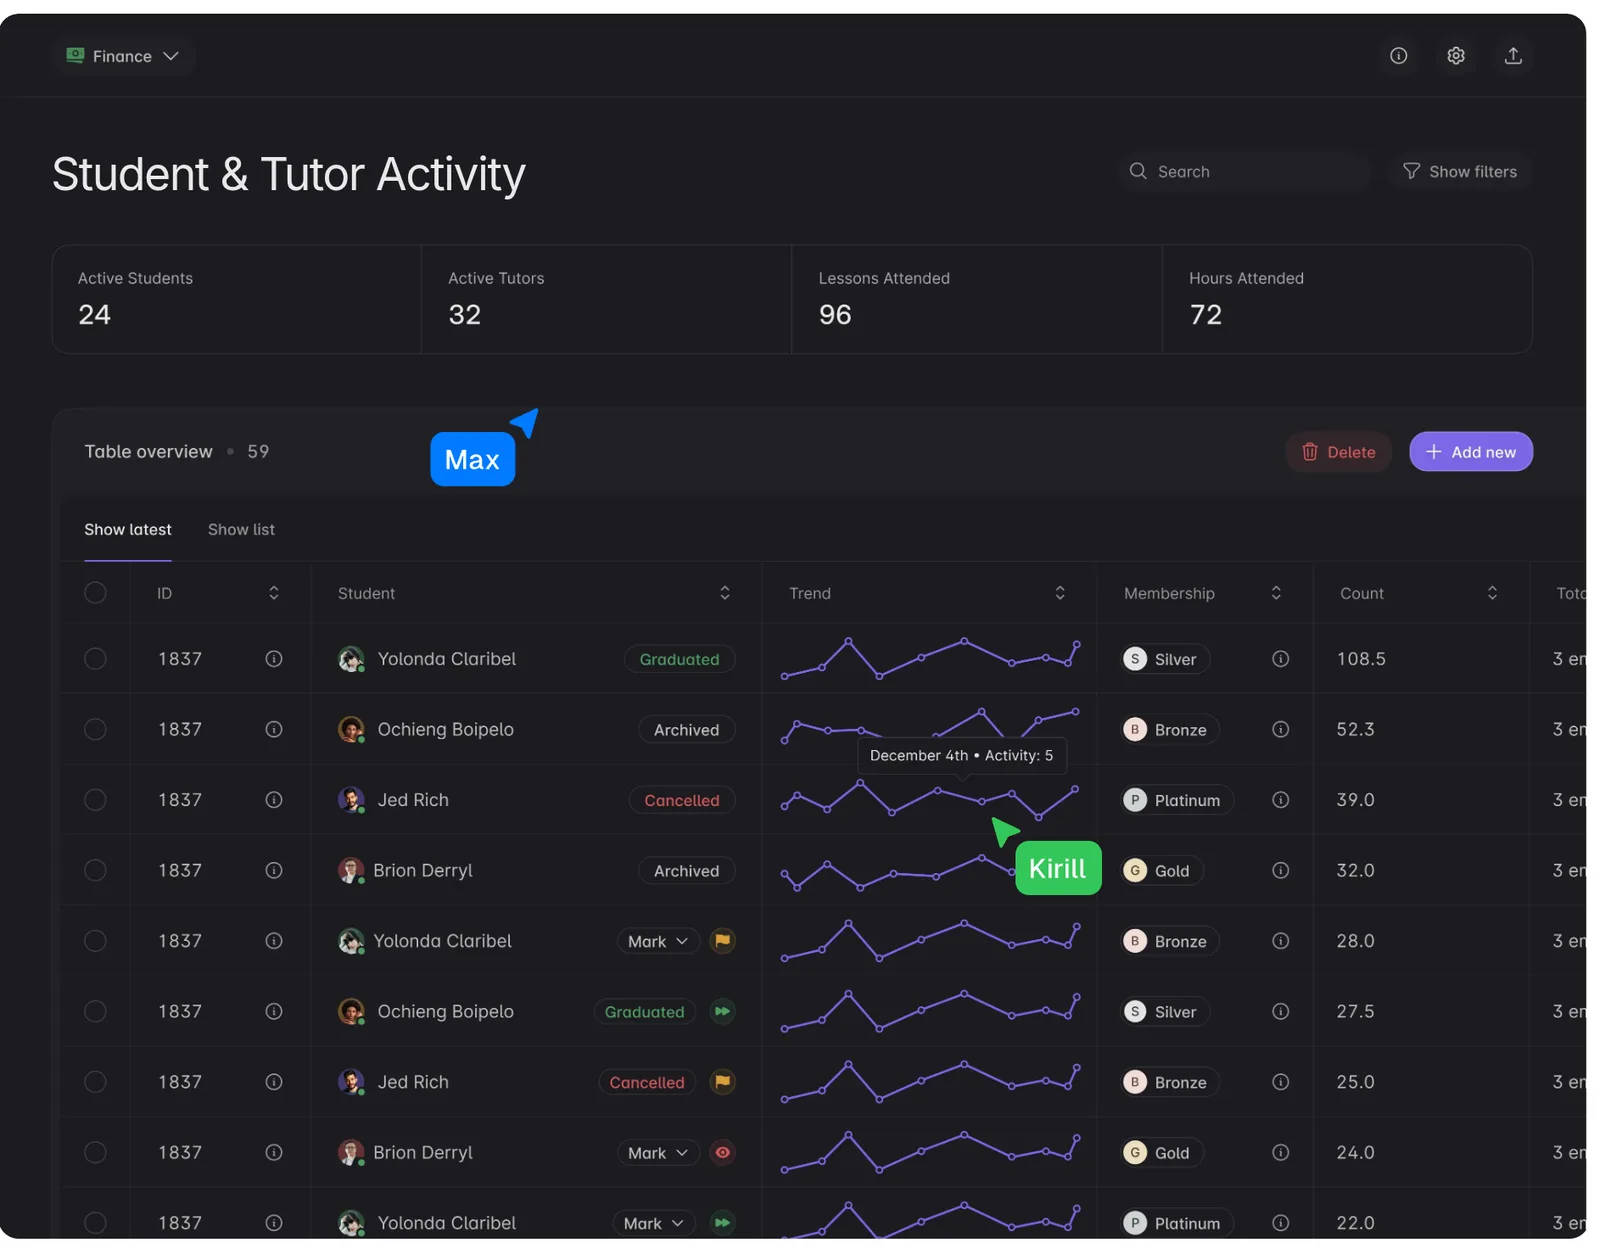Click green forward icon in Yolonda Claribel 22.0 row
The height and width of the screenshot is (1249, 1600).
pos(722,1223)
